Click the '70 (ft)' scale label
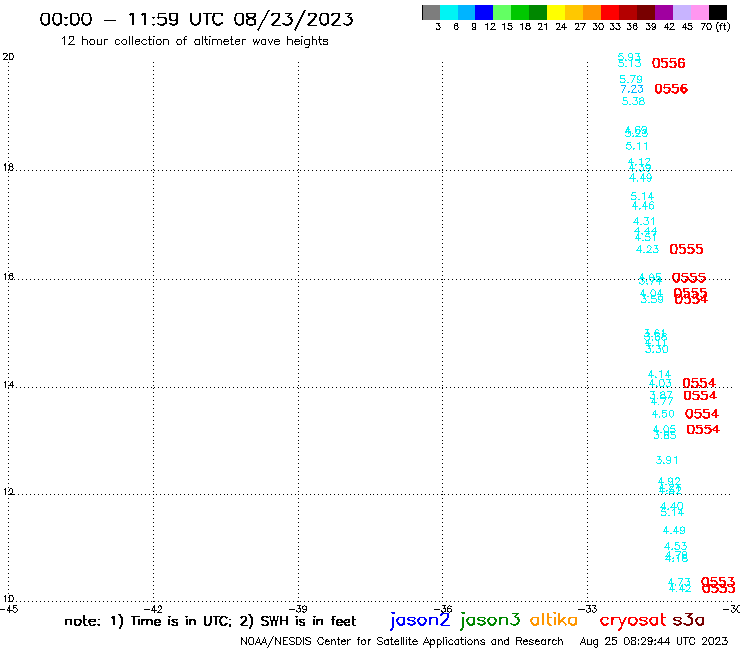This screenshot has width=740, height=650. [x=715, y=27]
